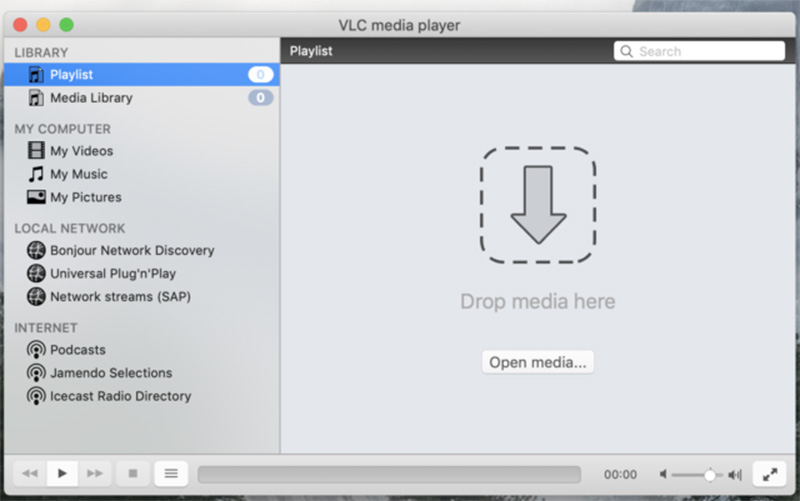This screenshot has height=501, width=800.
Task: Click the My Videos film strip icon
Action: 36,151
